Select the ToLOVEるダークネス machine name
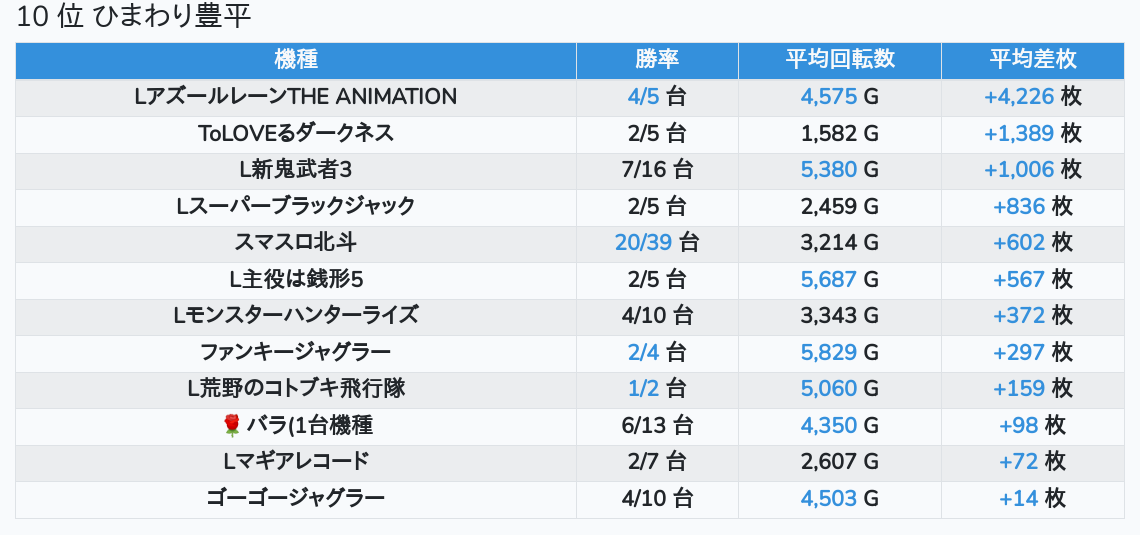 click(x=296, y=133)
